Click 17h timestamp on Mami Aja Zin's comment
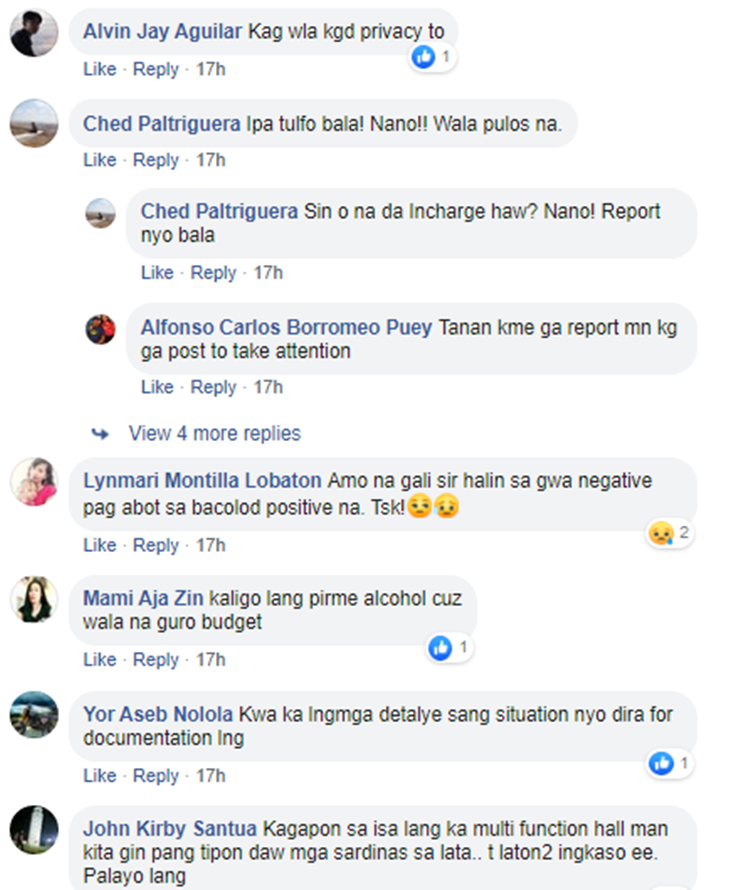 click(211, 660)
